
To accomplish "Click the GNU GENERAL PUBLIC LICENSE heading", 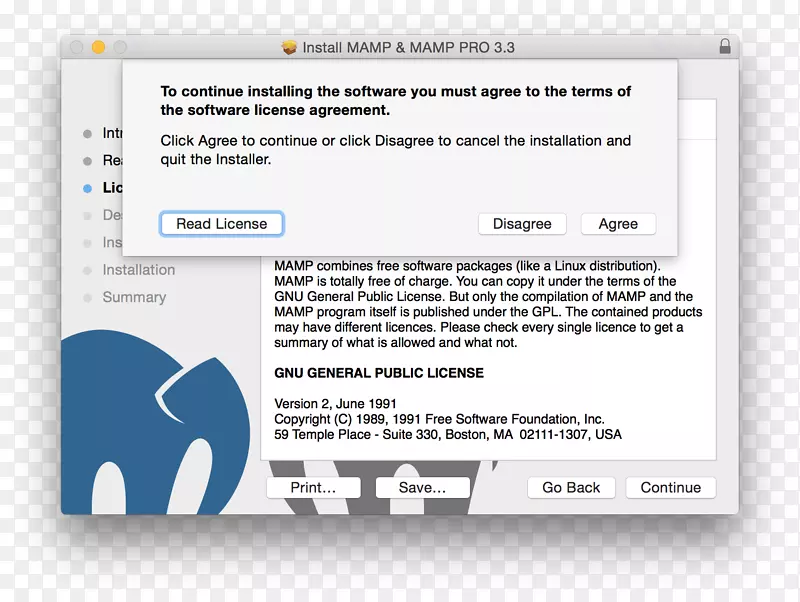I will [x=379, y=373].
